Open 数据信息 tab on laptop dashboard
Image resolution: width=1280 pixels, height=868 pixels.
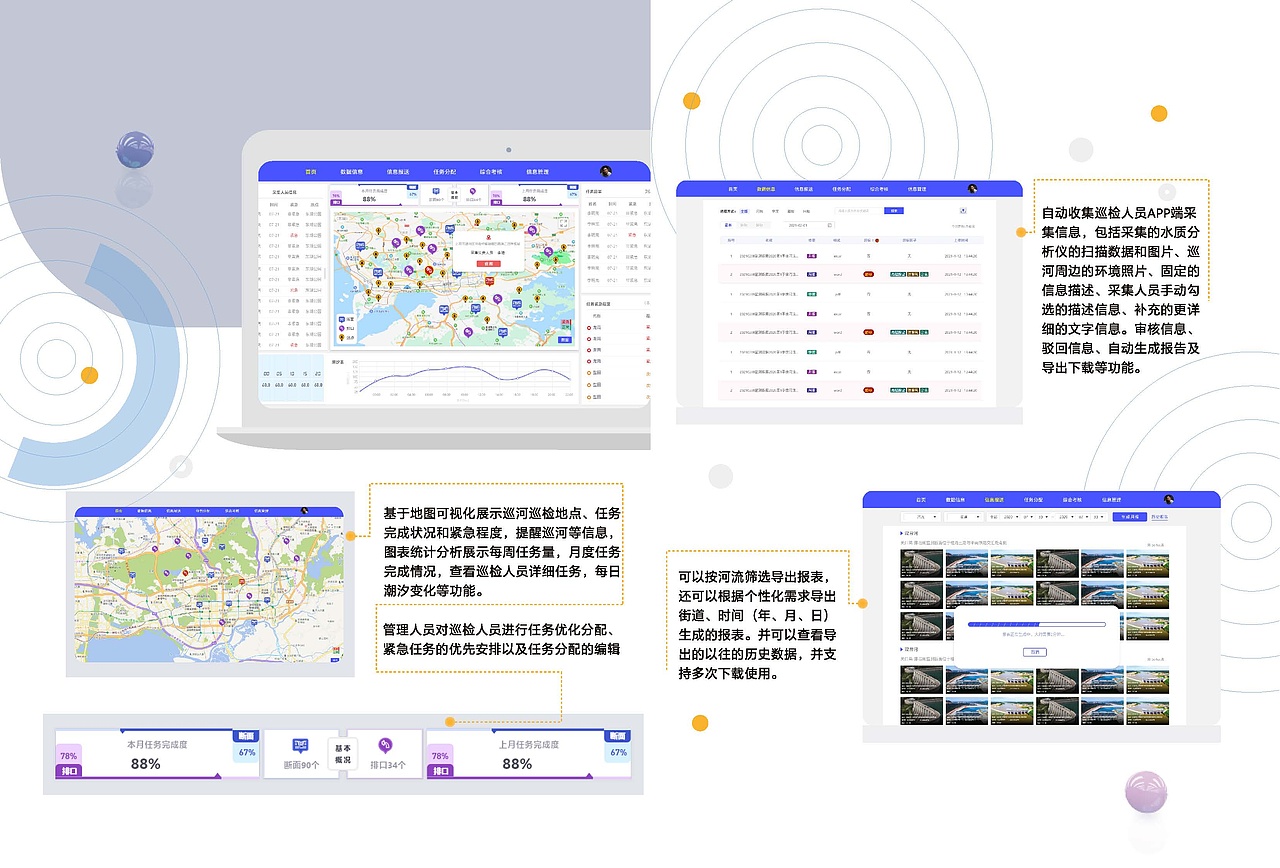(x=352, y=172)
